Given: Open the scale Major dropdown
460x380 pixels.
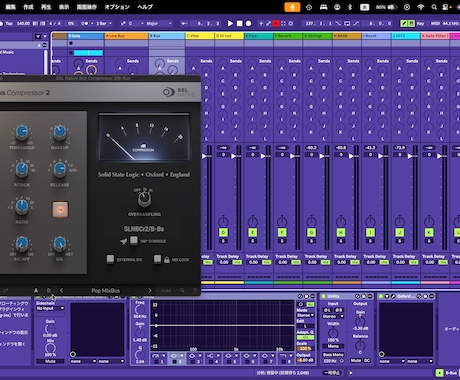Looking at the screenshot, I should tap(159, 23).
